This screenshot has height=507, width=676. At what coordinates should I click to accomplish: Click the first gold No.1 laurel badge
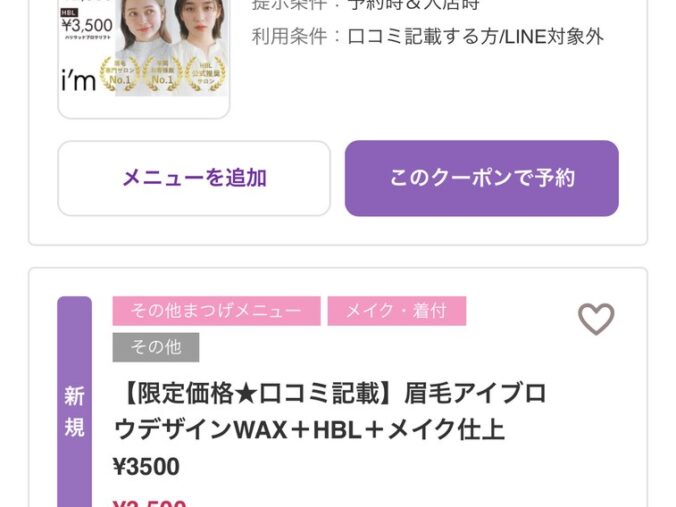click(x=119, y=75)
